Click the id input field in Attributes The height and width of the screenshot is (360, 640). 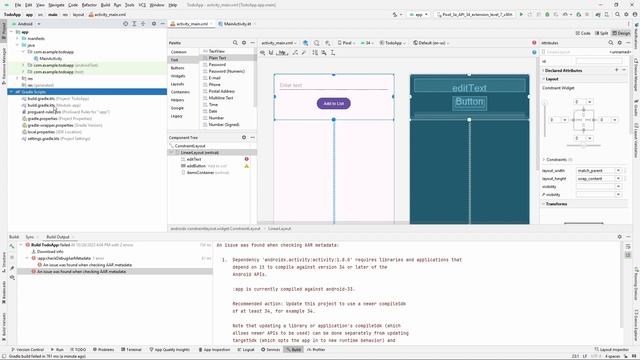[599, 61]
